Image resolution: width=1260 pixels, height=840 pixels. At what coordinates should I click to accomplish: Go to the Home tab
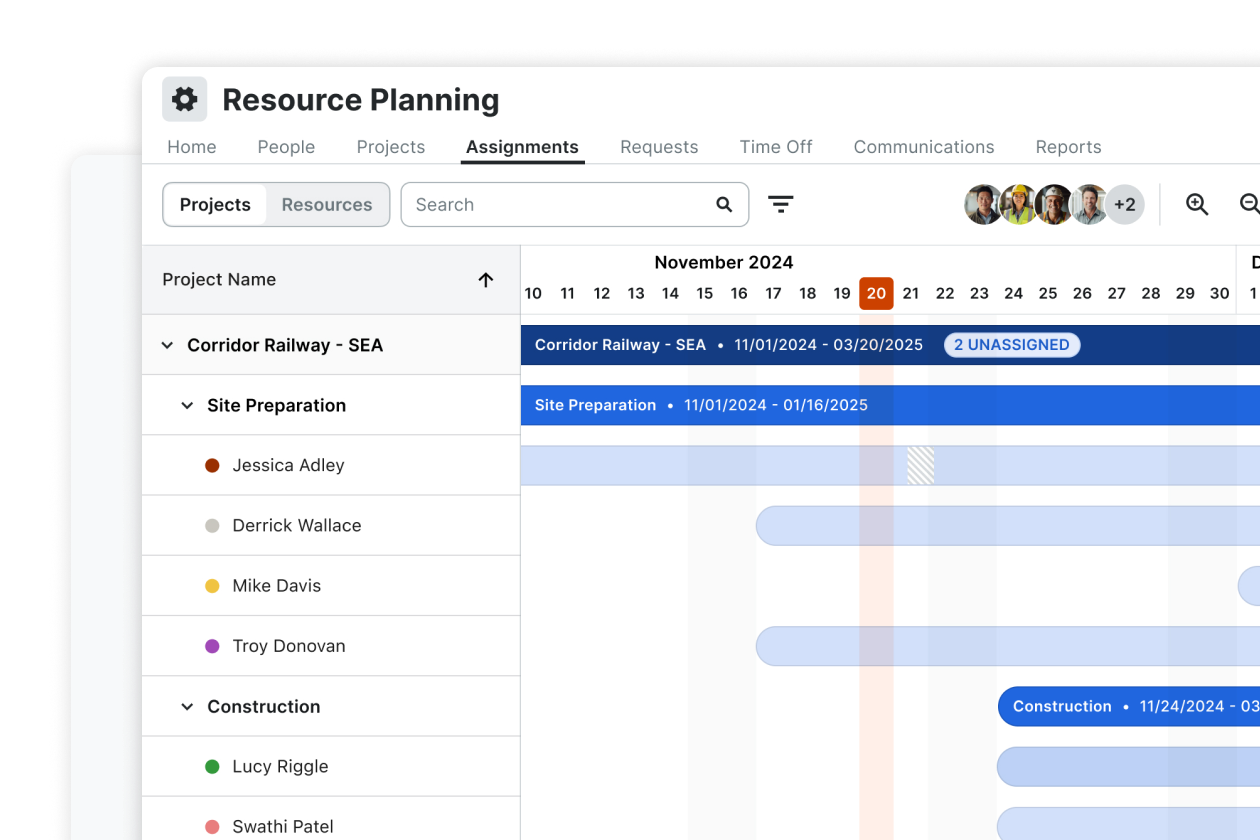[x=192, y=147]
